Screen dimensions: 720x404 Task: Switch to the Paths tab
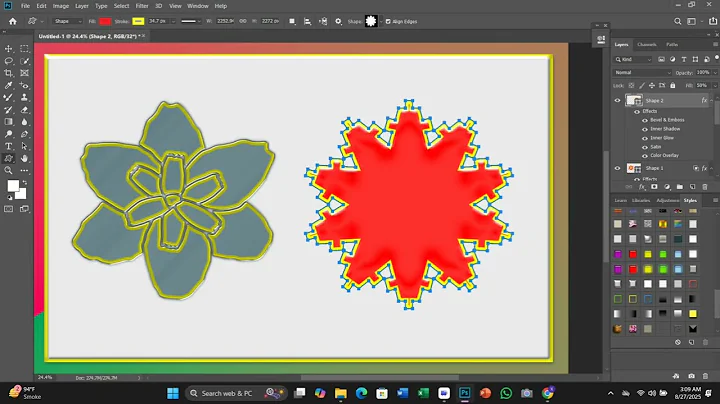pos(672,45)
